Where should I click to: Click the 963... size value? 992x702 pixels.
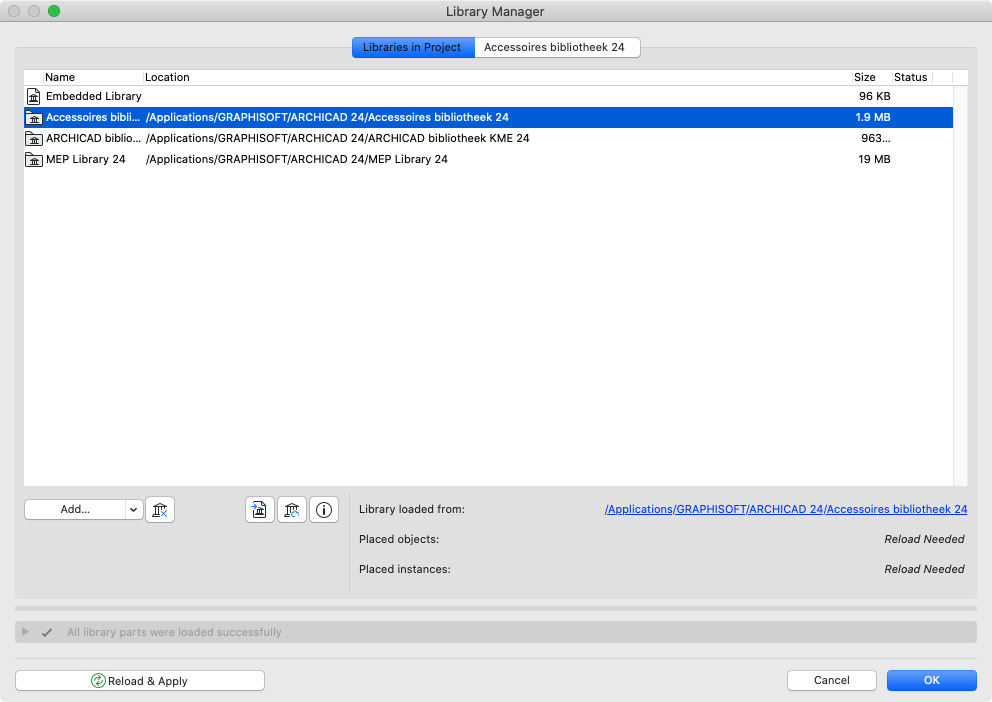click(x=876, y=138)
